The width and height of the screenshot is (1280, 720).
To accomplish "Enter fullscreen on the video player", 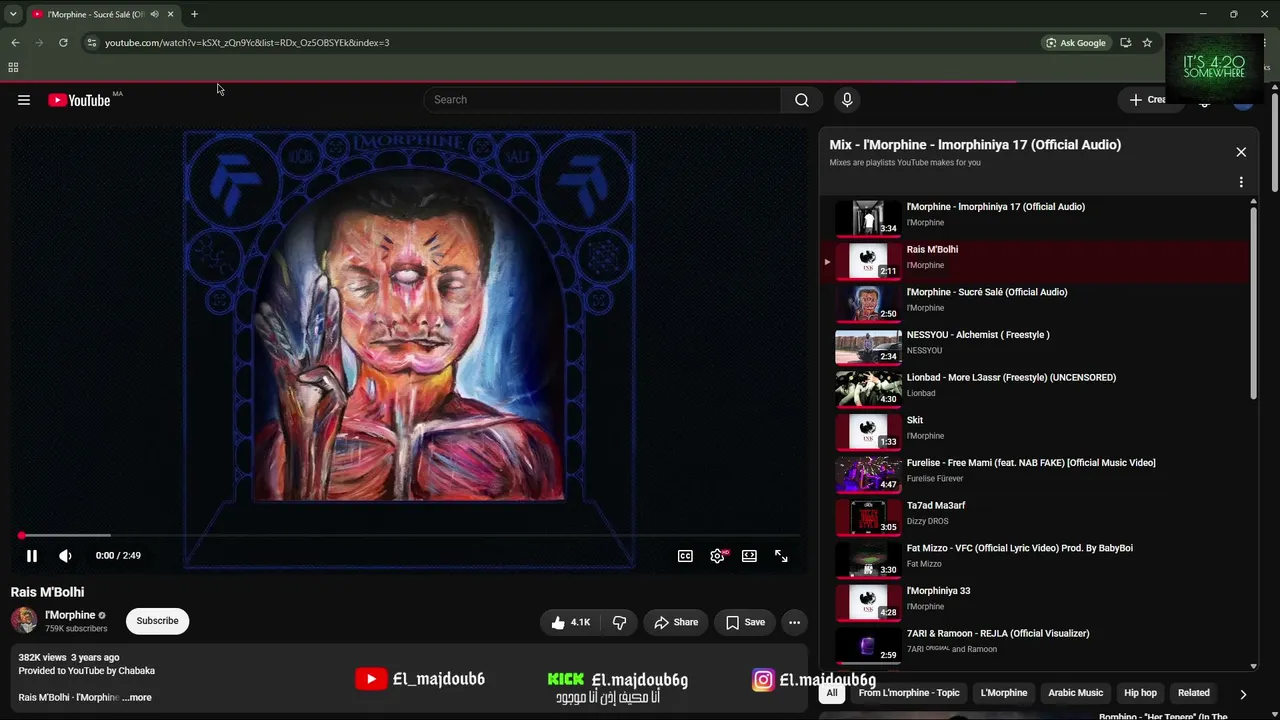I will click(x=781, y=556).
